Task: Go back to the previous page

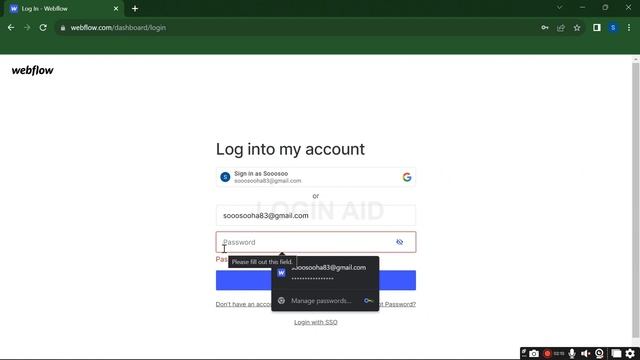Action: coord(11,28)
